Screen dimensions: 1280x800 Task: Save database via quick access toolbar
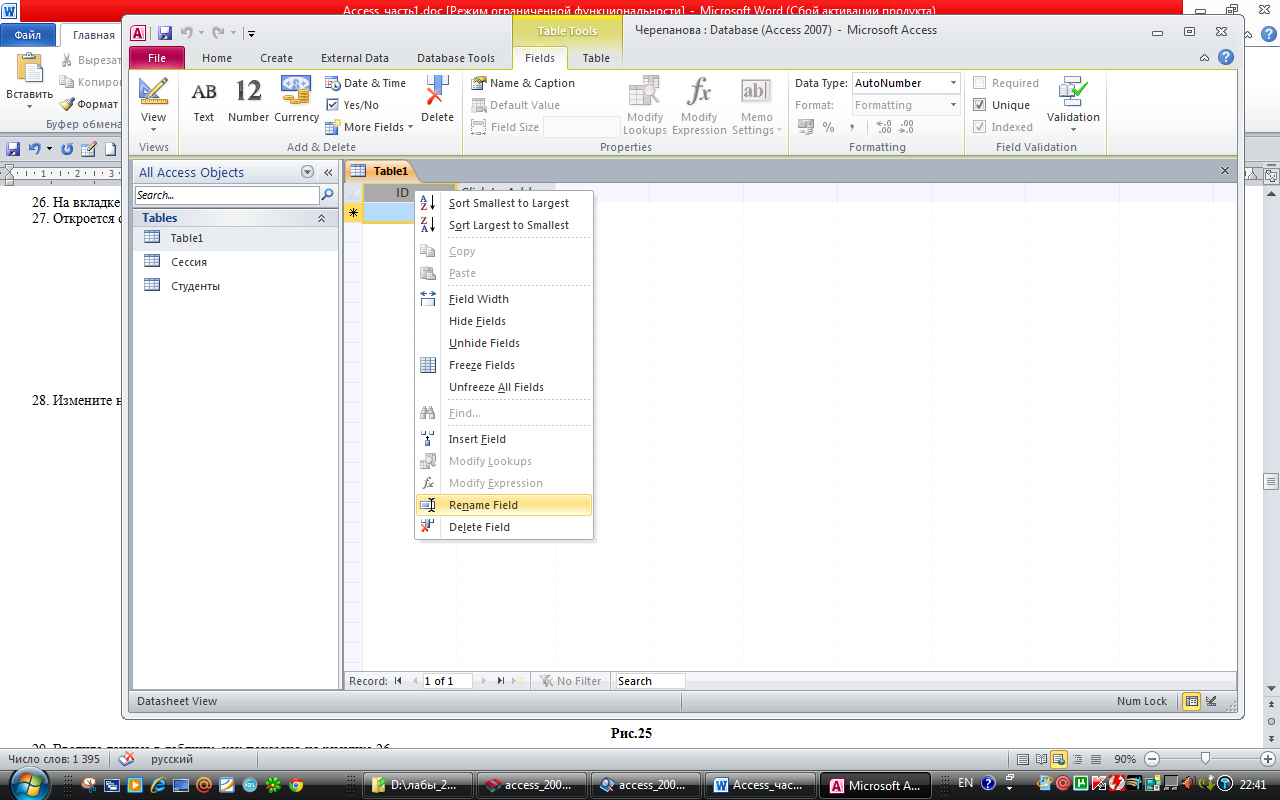pyautogui.click(x=165, y=33)
